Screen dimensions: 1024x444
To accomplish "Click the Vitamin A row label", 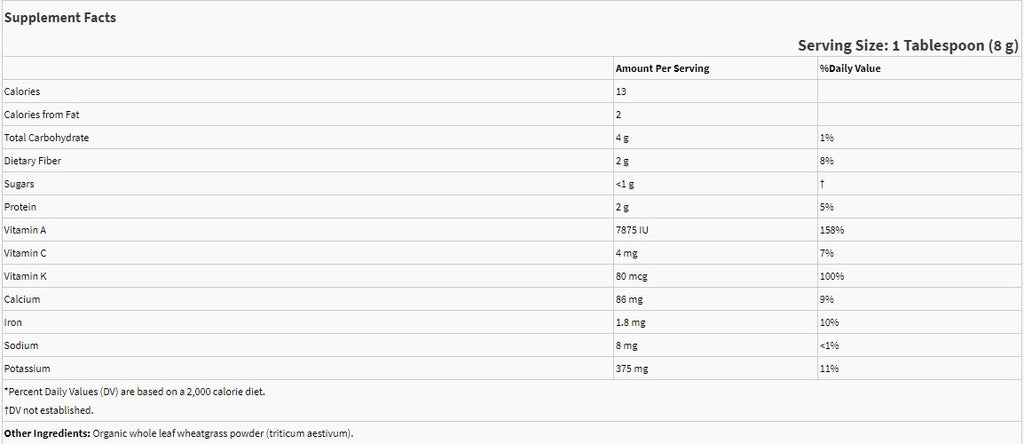I will point(27,230).
